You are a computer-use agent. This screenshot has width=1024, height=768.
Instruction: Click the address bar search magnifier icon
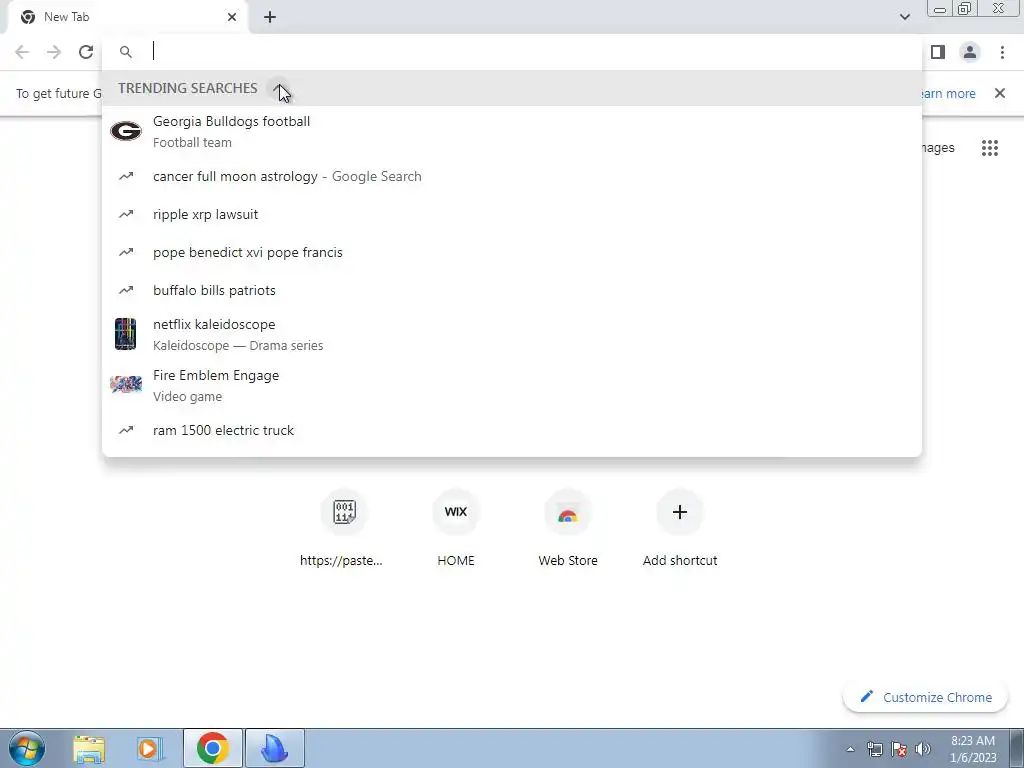point(126,52)
